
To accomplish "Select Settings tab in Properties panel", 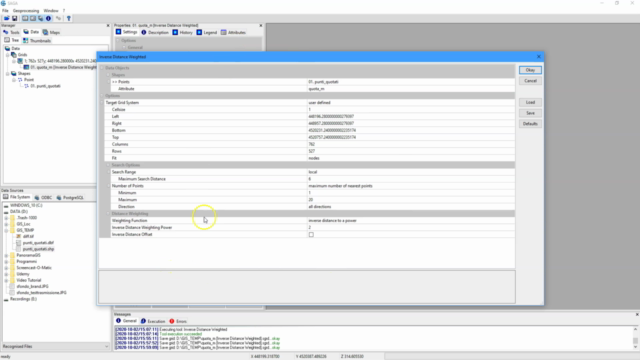I will (x=126, y=32).
